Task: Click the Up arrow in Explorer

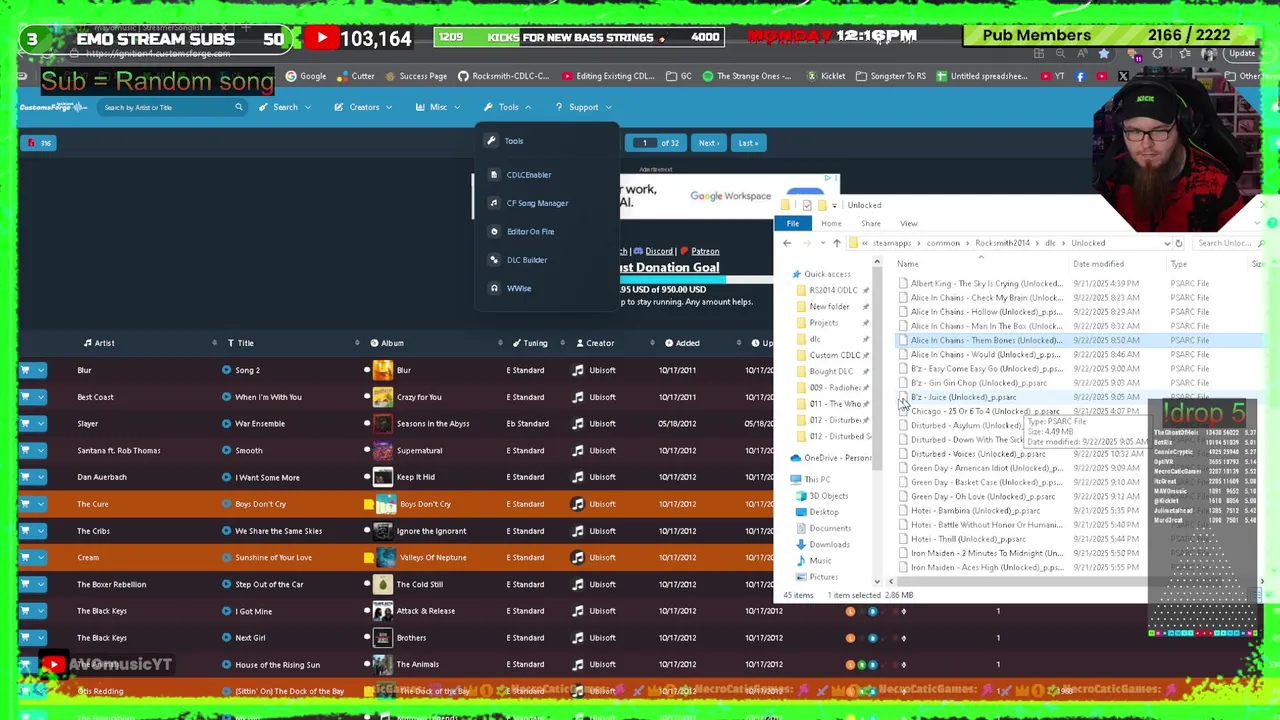Action: pos(837,243)
